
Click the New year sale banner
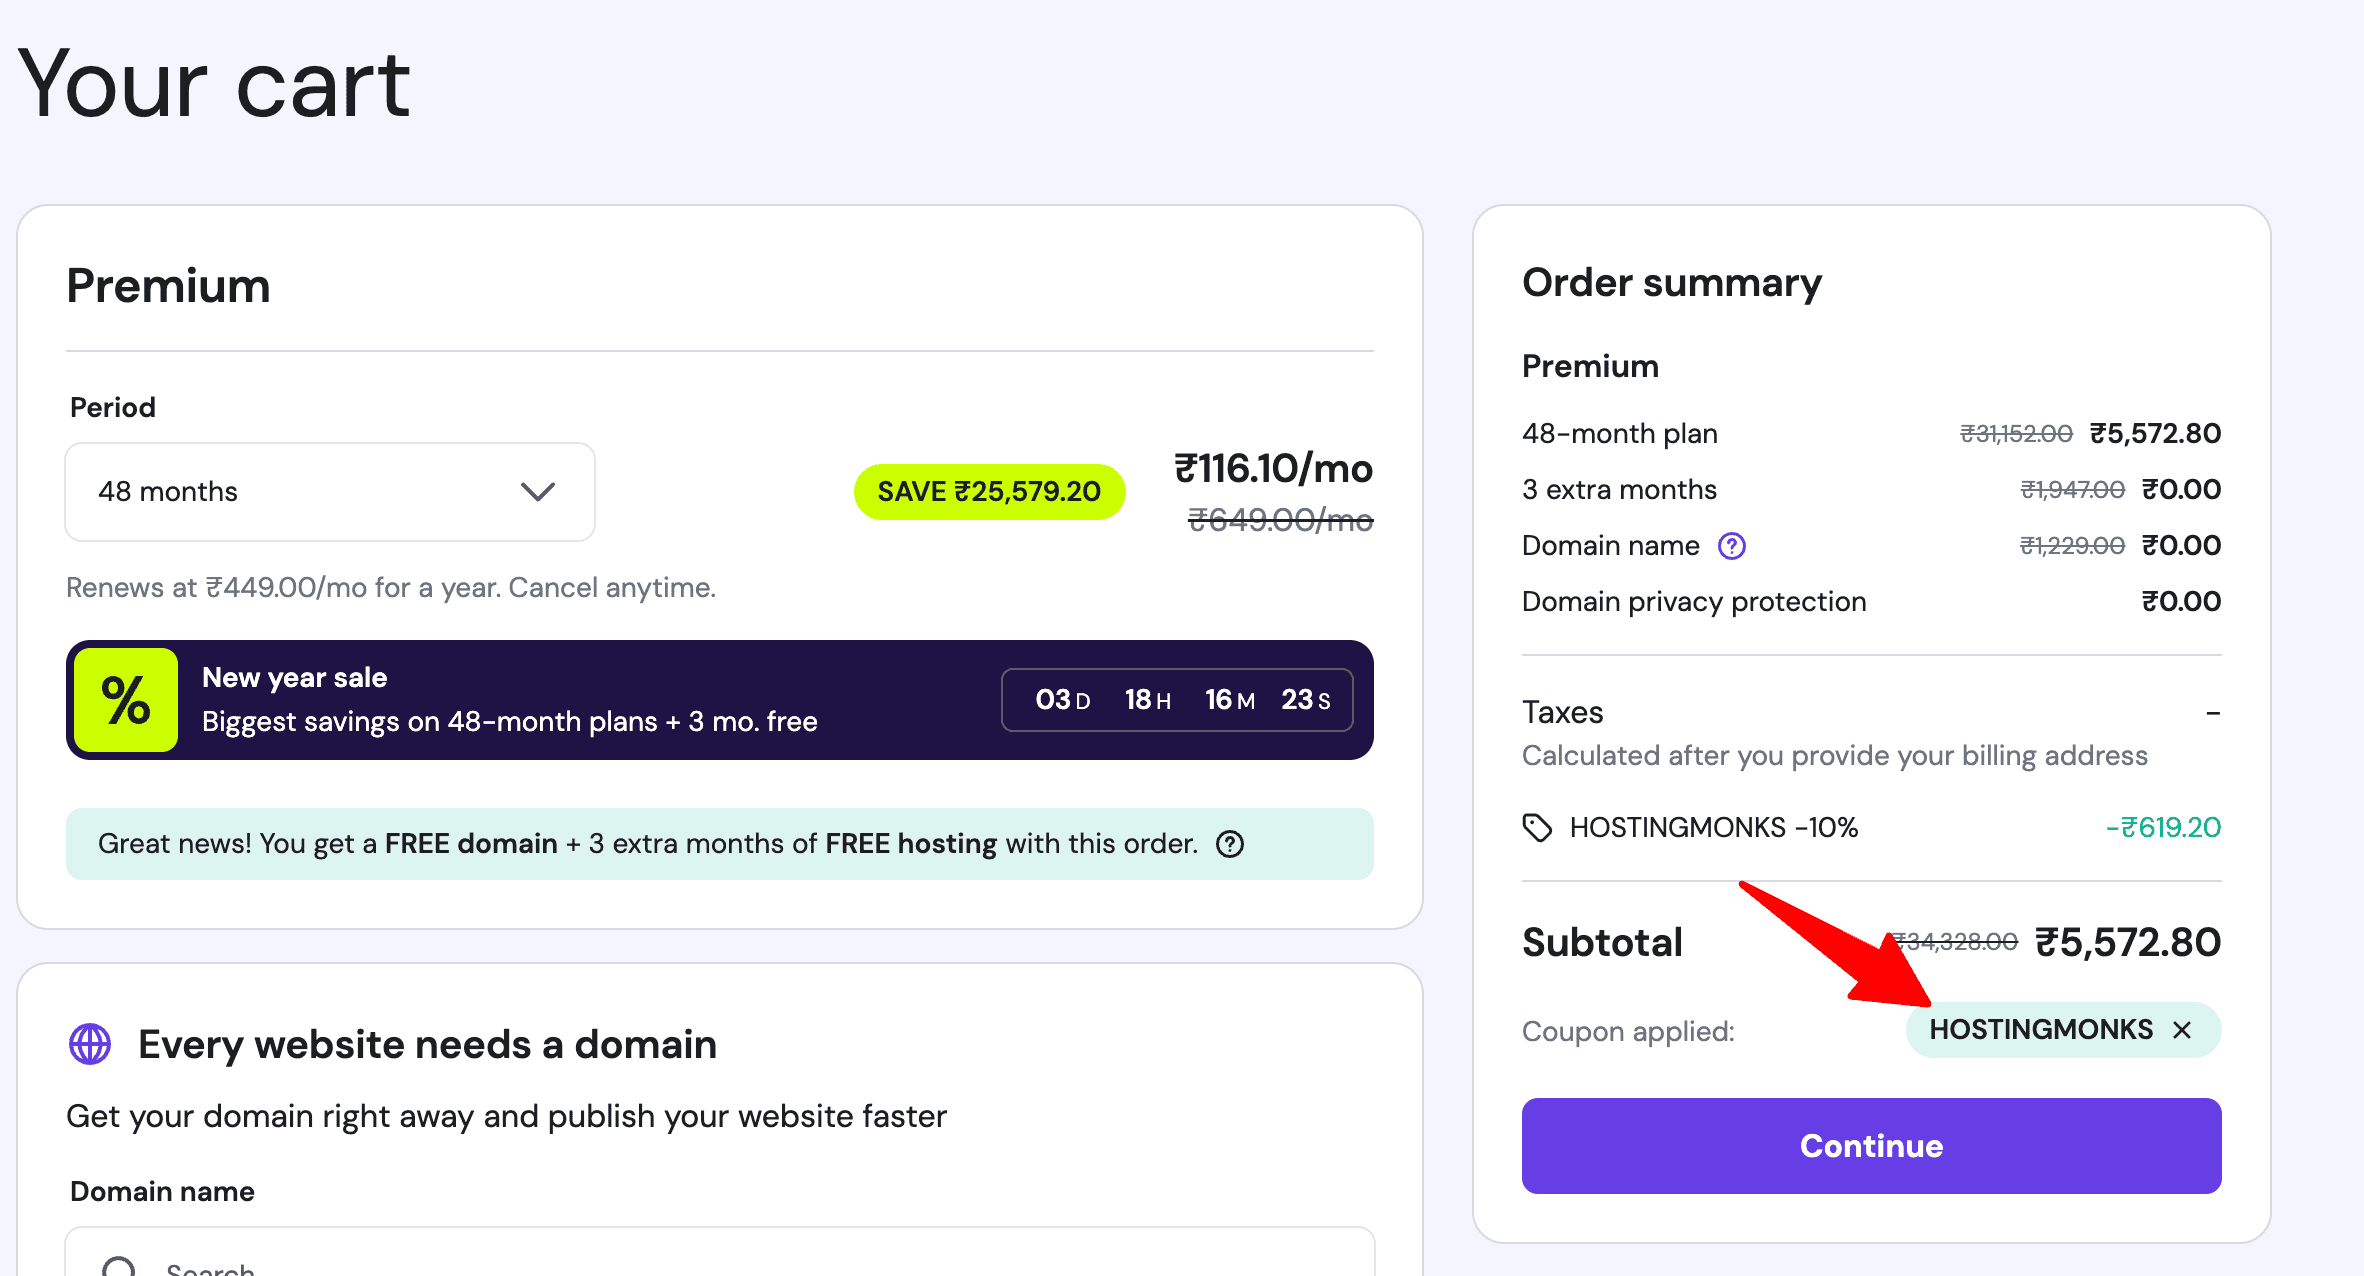click(x=720, y=700)
